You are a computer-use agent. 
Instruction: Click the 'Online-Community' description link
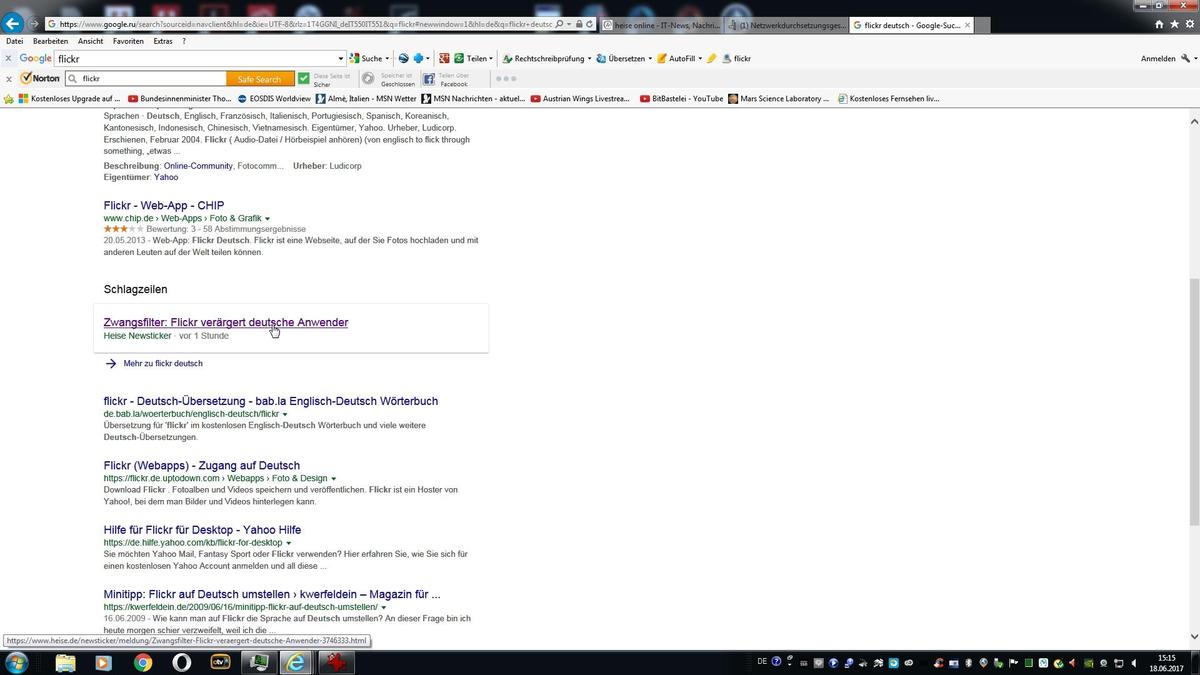(198, 166)
